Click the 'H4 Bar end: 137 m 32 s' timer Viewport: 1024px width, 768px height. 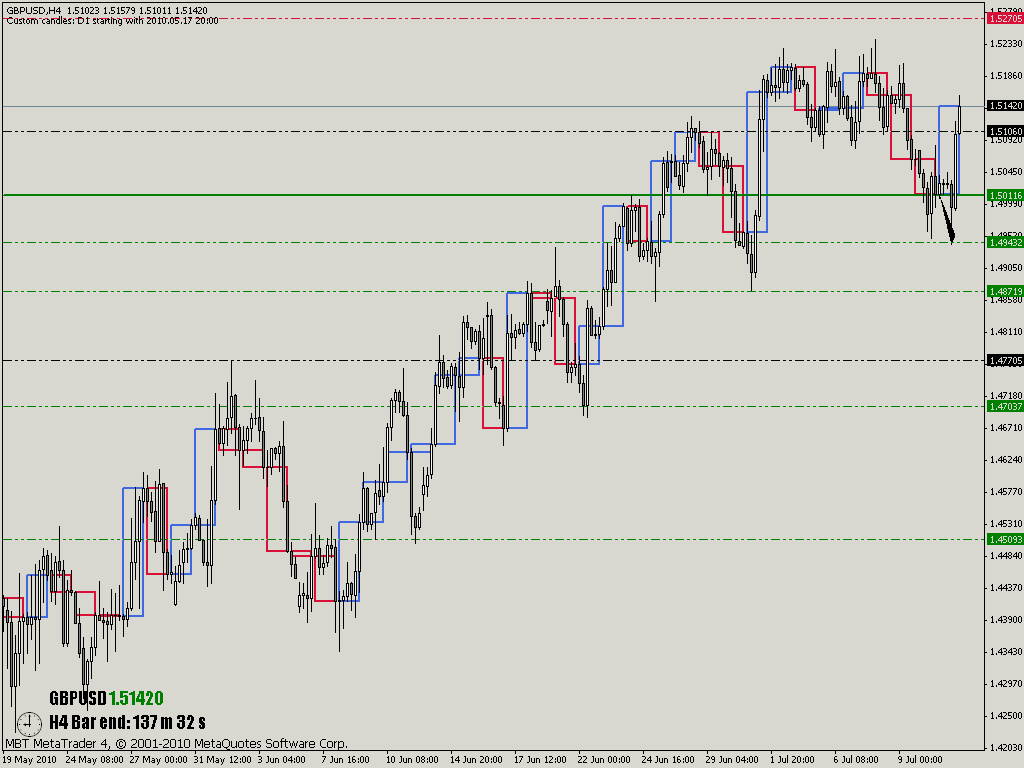(127, 722)
